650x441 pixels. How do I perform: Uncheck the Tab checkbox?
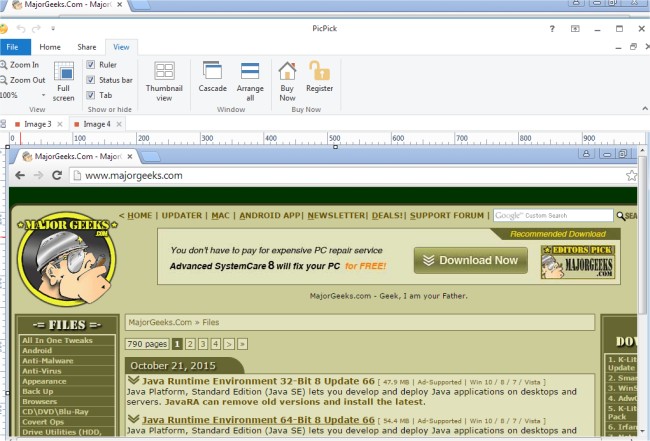90,95
